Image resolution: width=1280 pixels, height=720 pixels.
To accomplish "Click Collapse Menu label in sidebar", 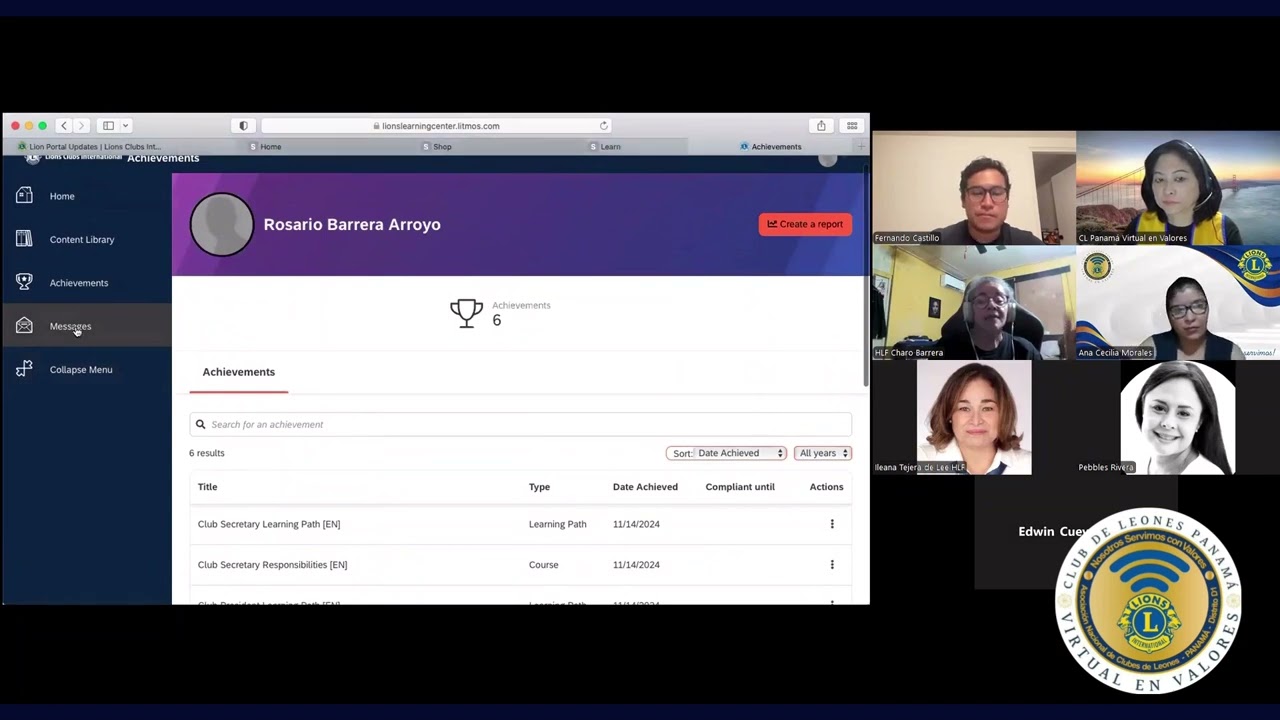I will pos(81,370).
